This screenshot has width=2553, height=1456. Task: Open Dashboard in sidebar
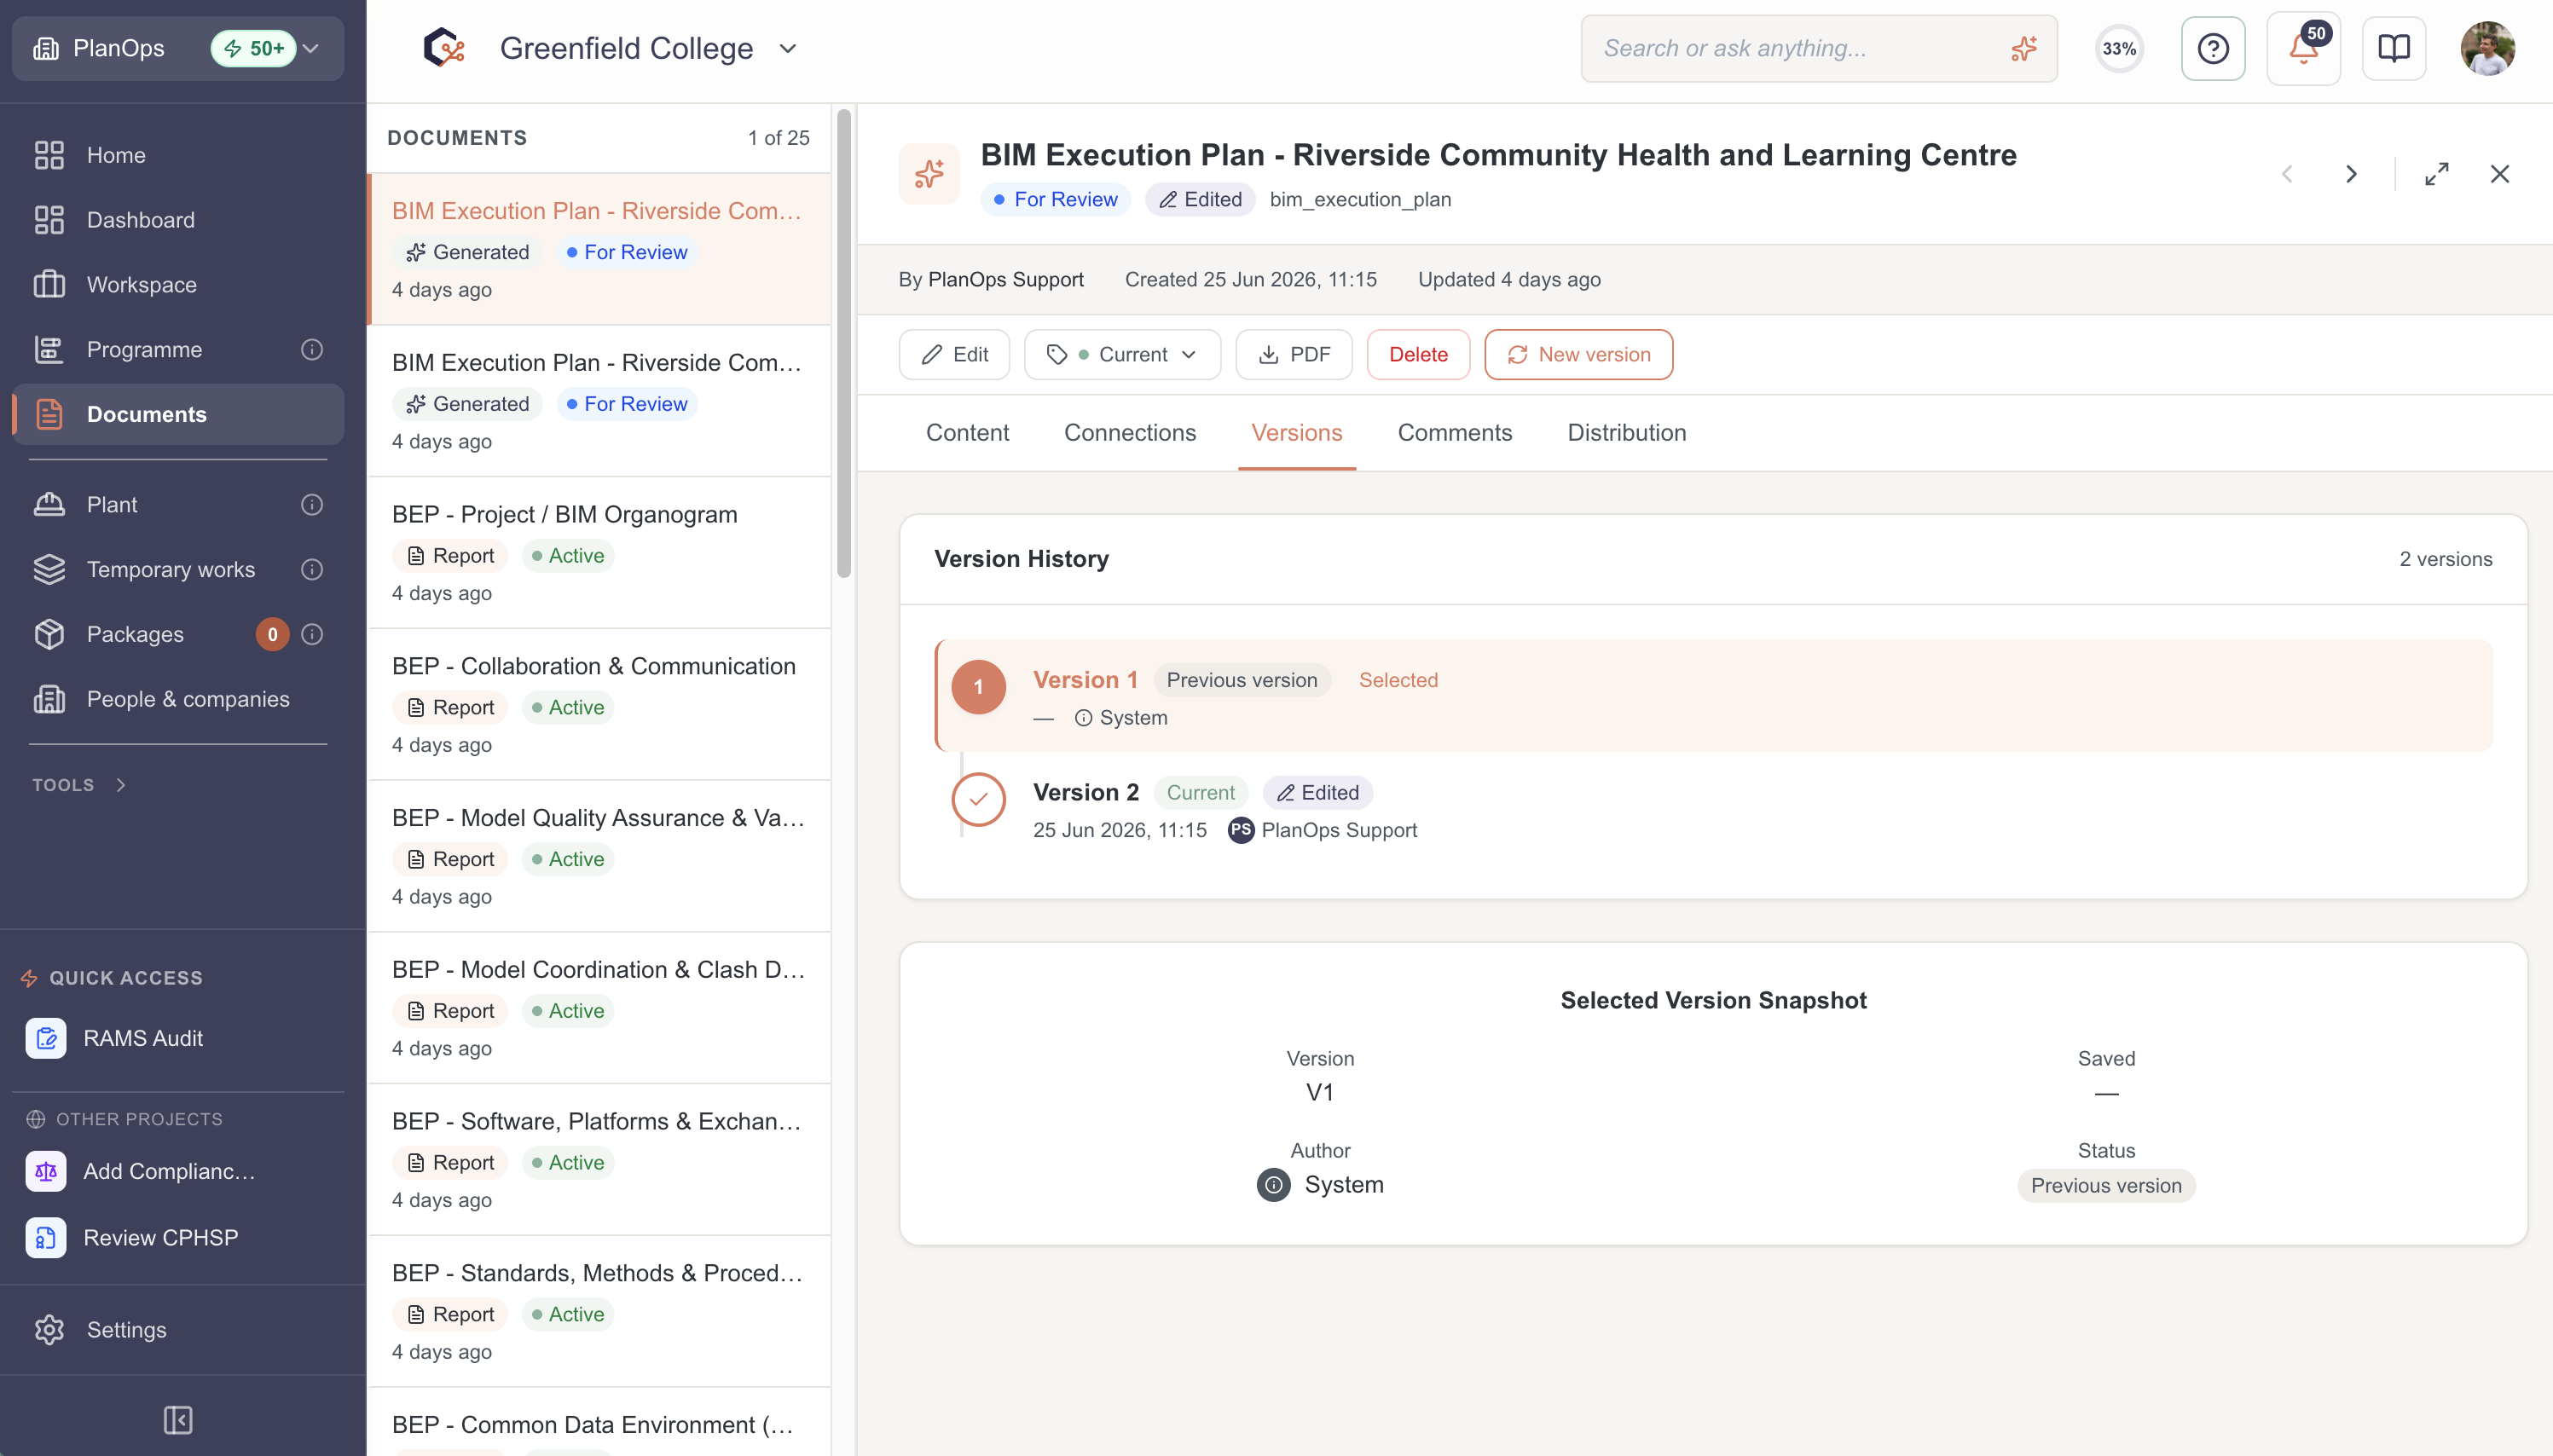click(178, 220)
